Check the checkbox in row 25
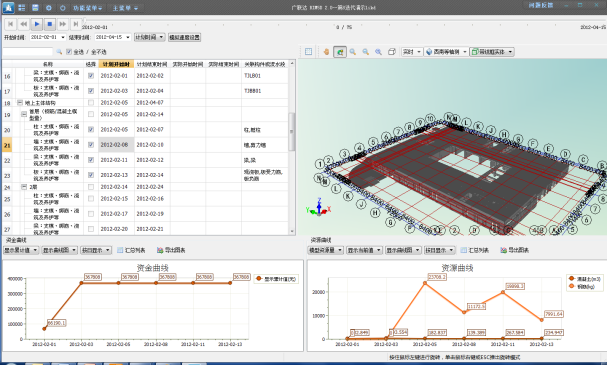 pyautogui.click(x=91, y=199)
